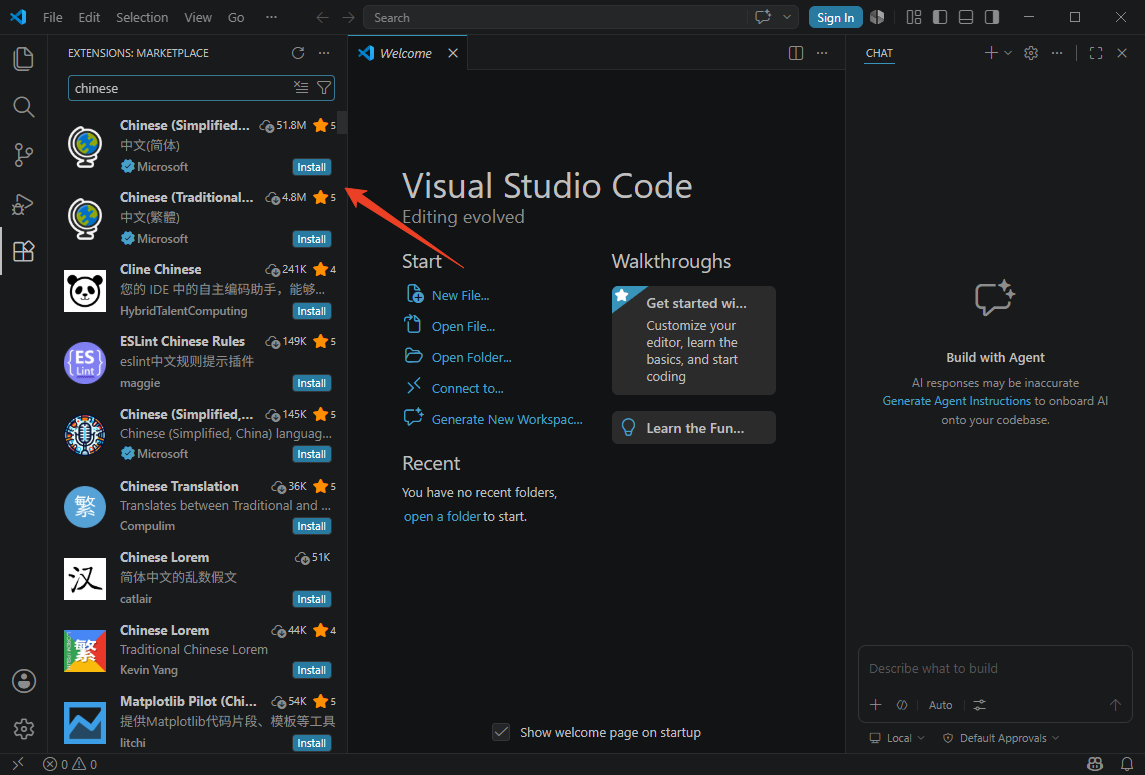Expand the title bar chat dropdown arrow
Screen dimensions: 1145x775
tap(787, 17)
